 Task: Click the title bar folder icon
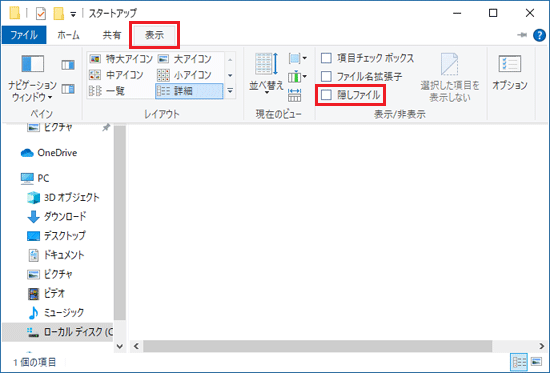pos(15,13)
